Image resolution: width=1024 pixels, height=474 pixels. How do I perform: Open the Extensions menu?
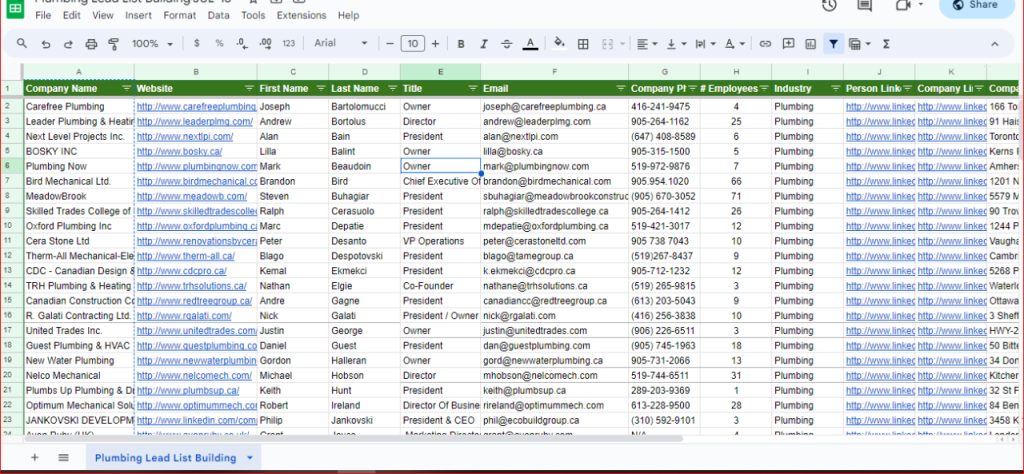(x=301, y=15)
